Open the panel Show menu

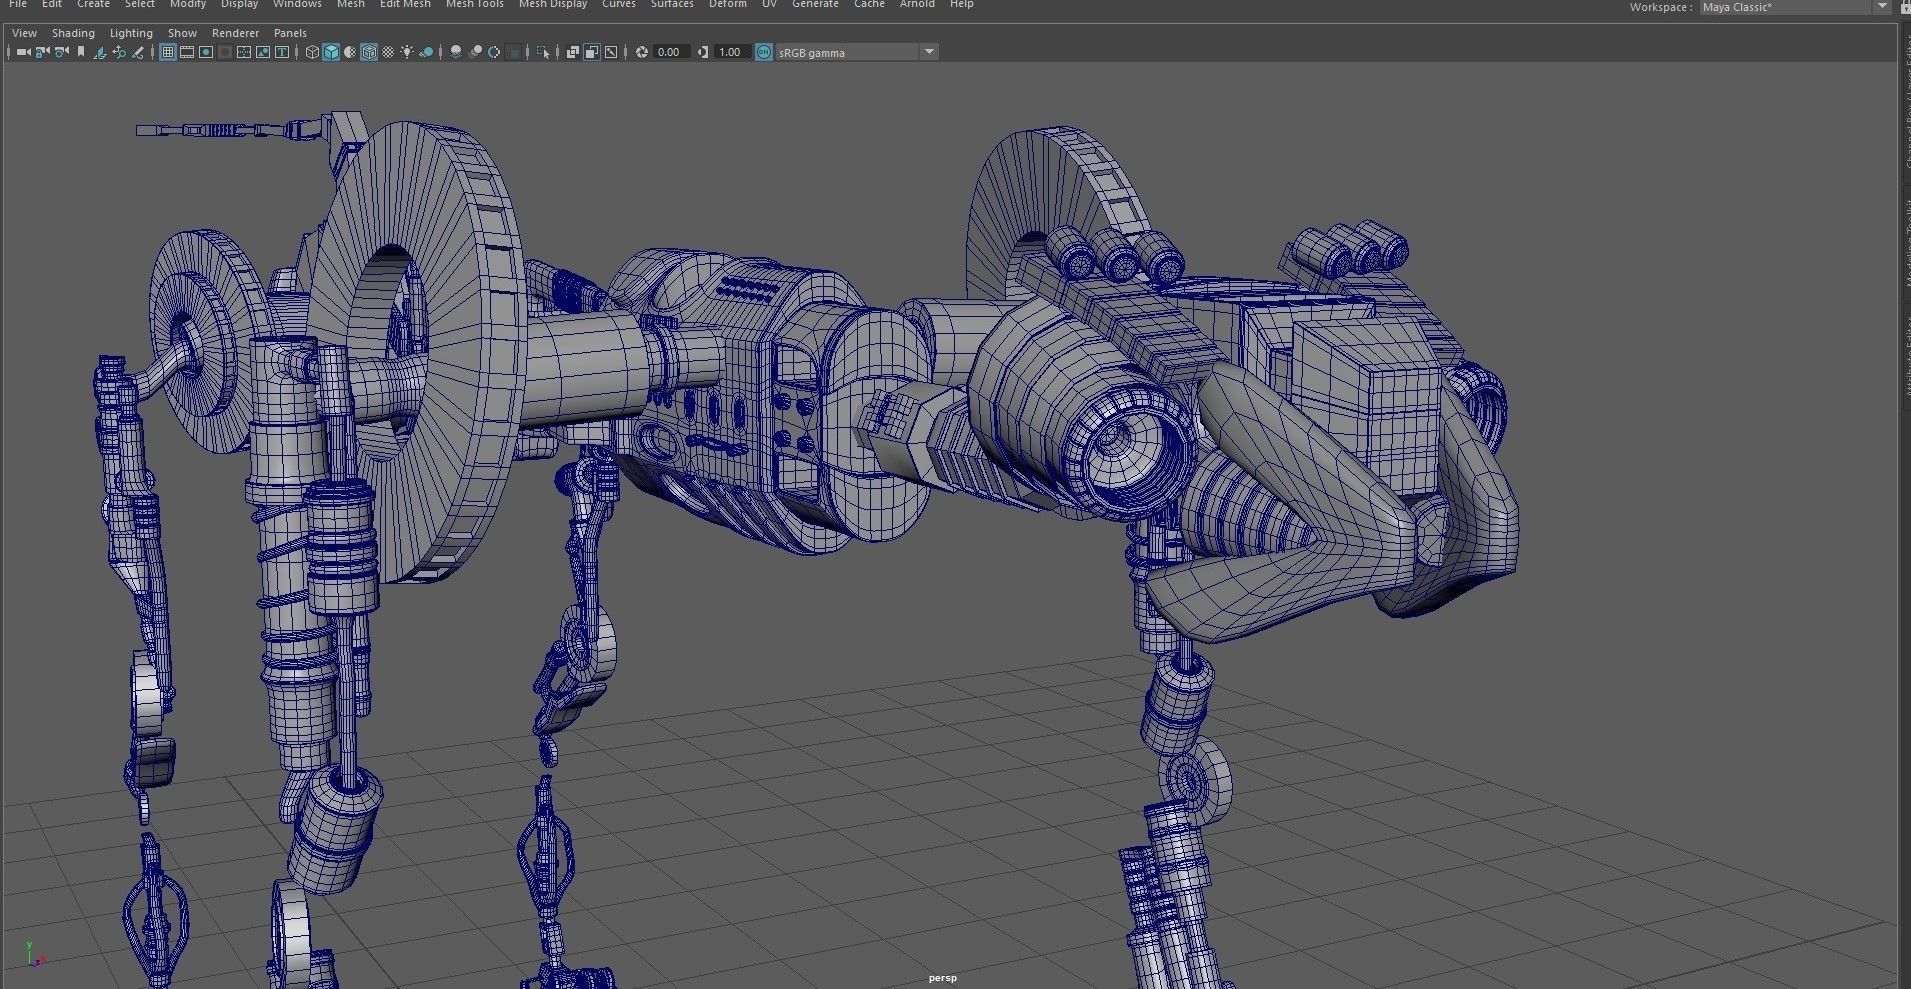click(x=182, y=33)
